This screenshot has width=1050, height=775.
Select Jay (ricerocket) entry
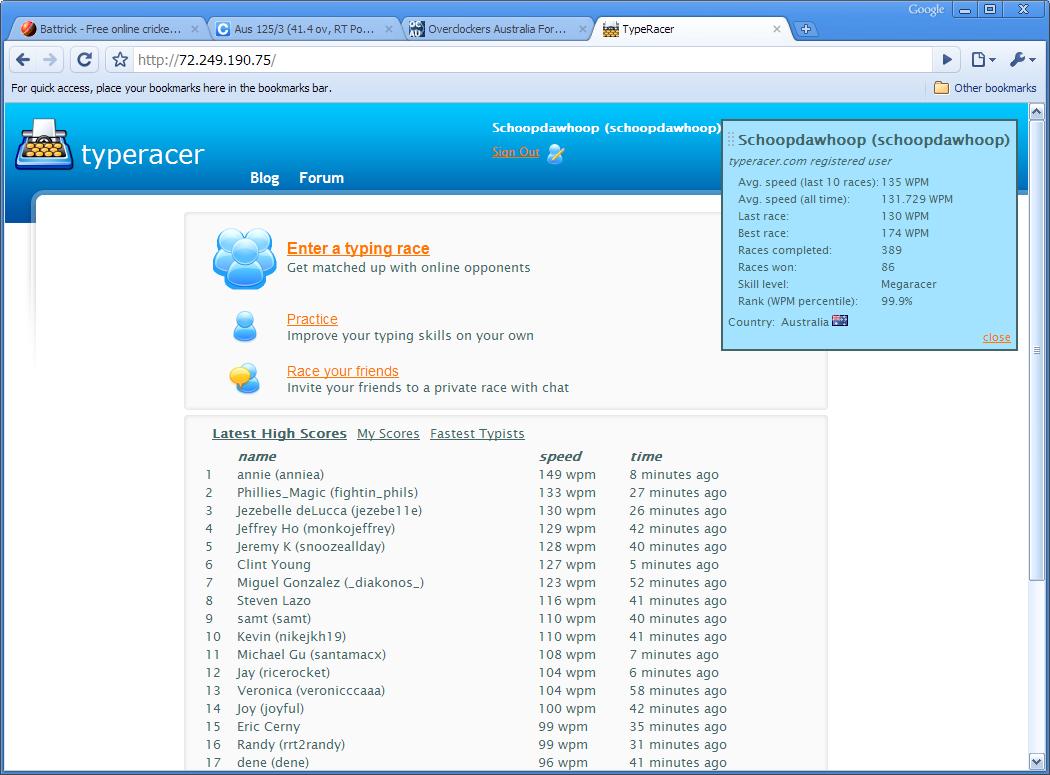[283, 673]
